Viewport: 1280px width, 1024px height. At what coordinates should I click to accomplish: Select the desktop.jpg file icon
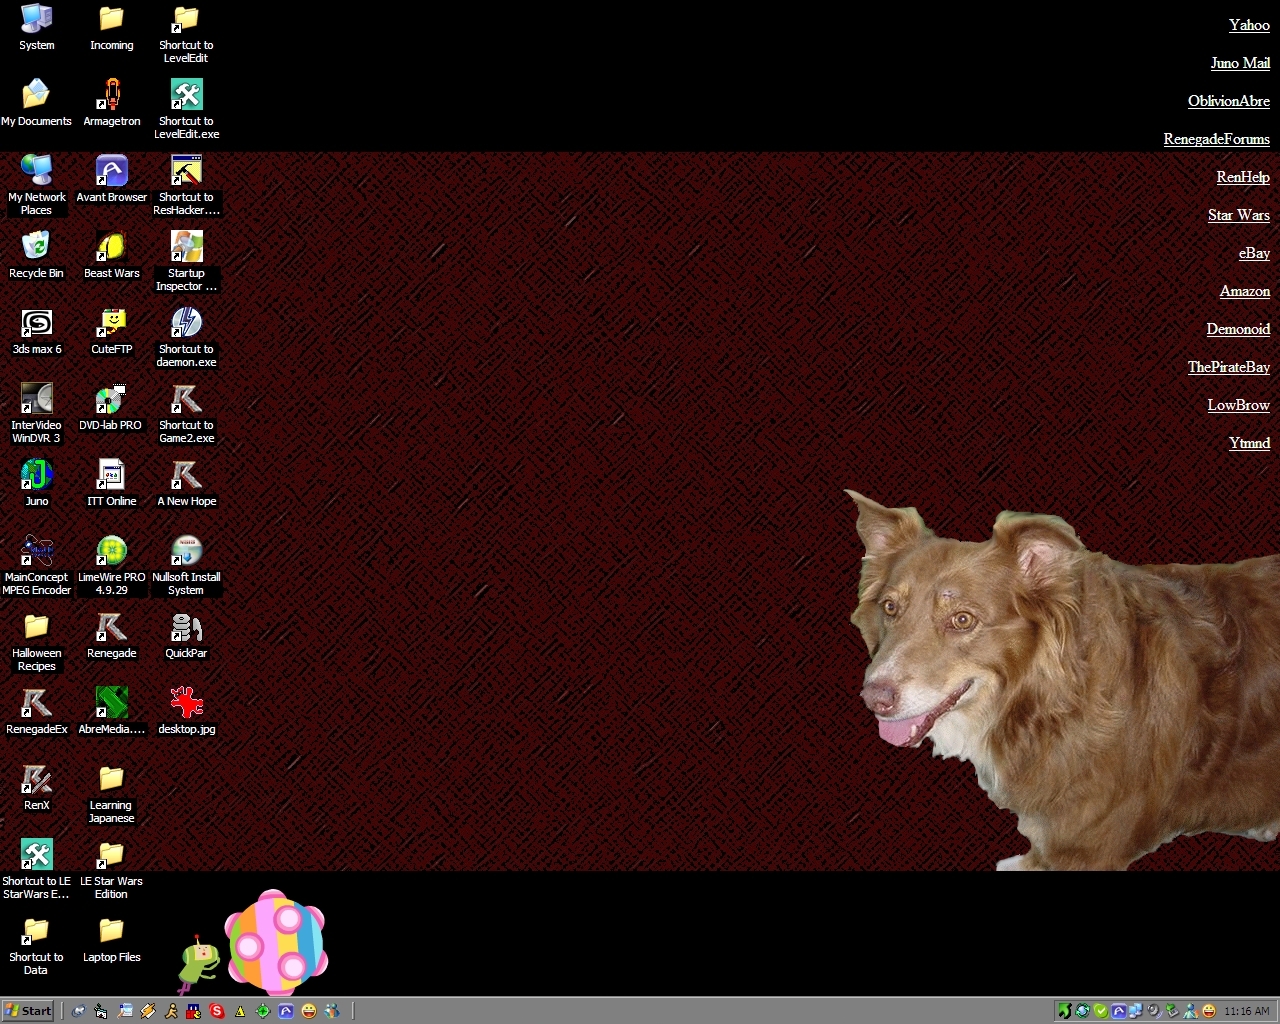pos(186,703)
